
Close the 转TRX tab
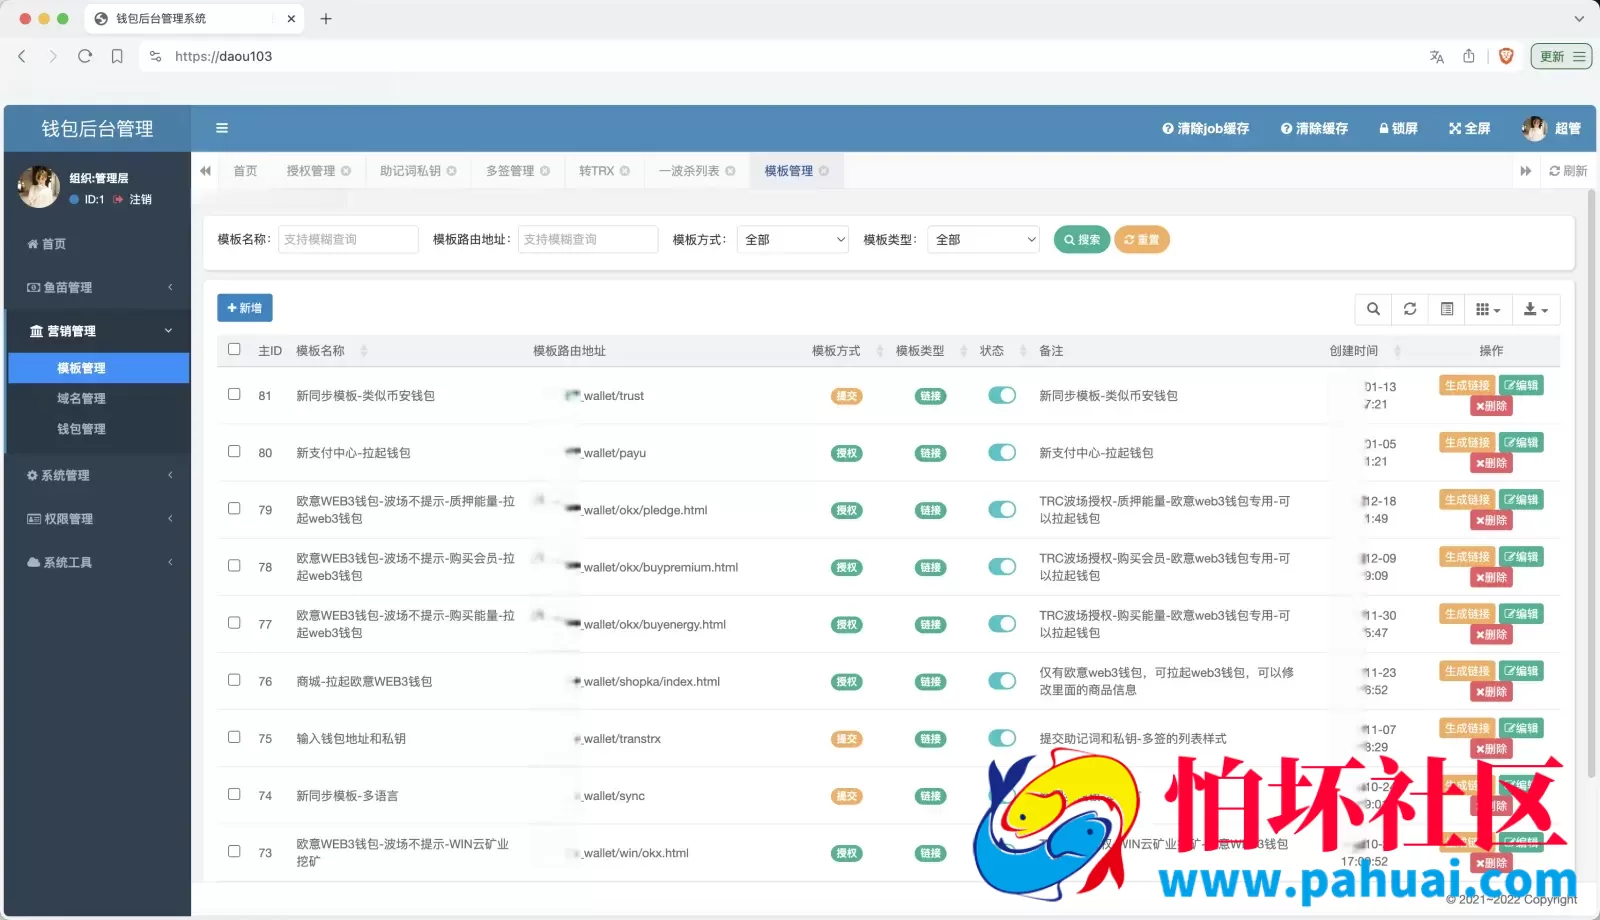click(625, 171)
